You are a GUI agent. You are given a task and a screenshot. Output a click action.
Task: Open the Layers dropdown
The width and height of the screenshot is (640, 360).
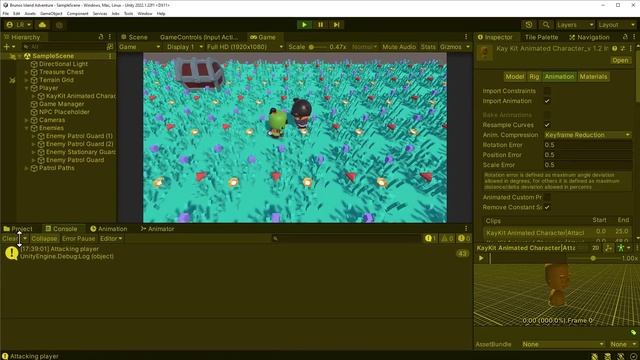tap(575, 25)
